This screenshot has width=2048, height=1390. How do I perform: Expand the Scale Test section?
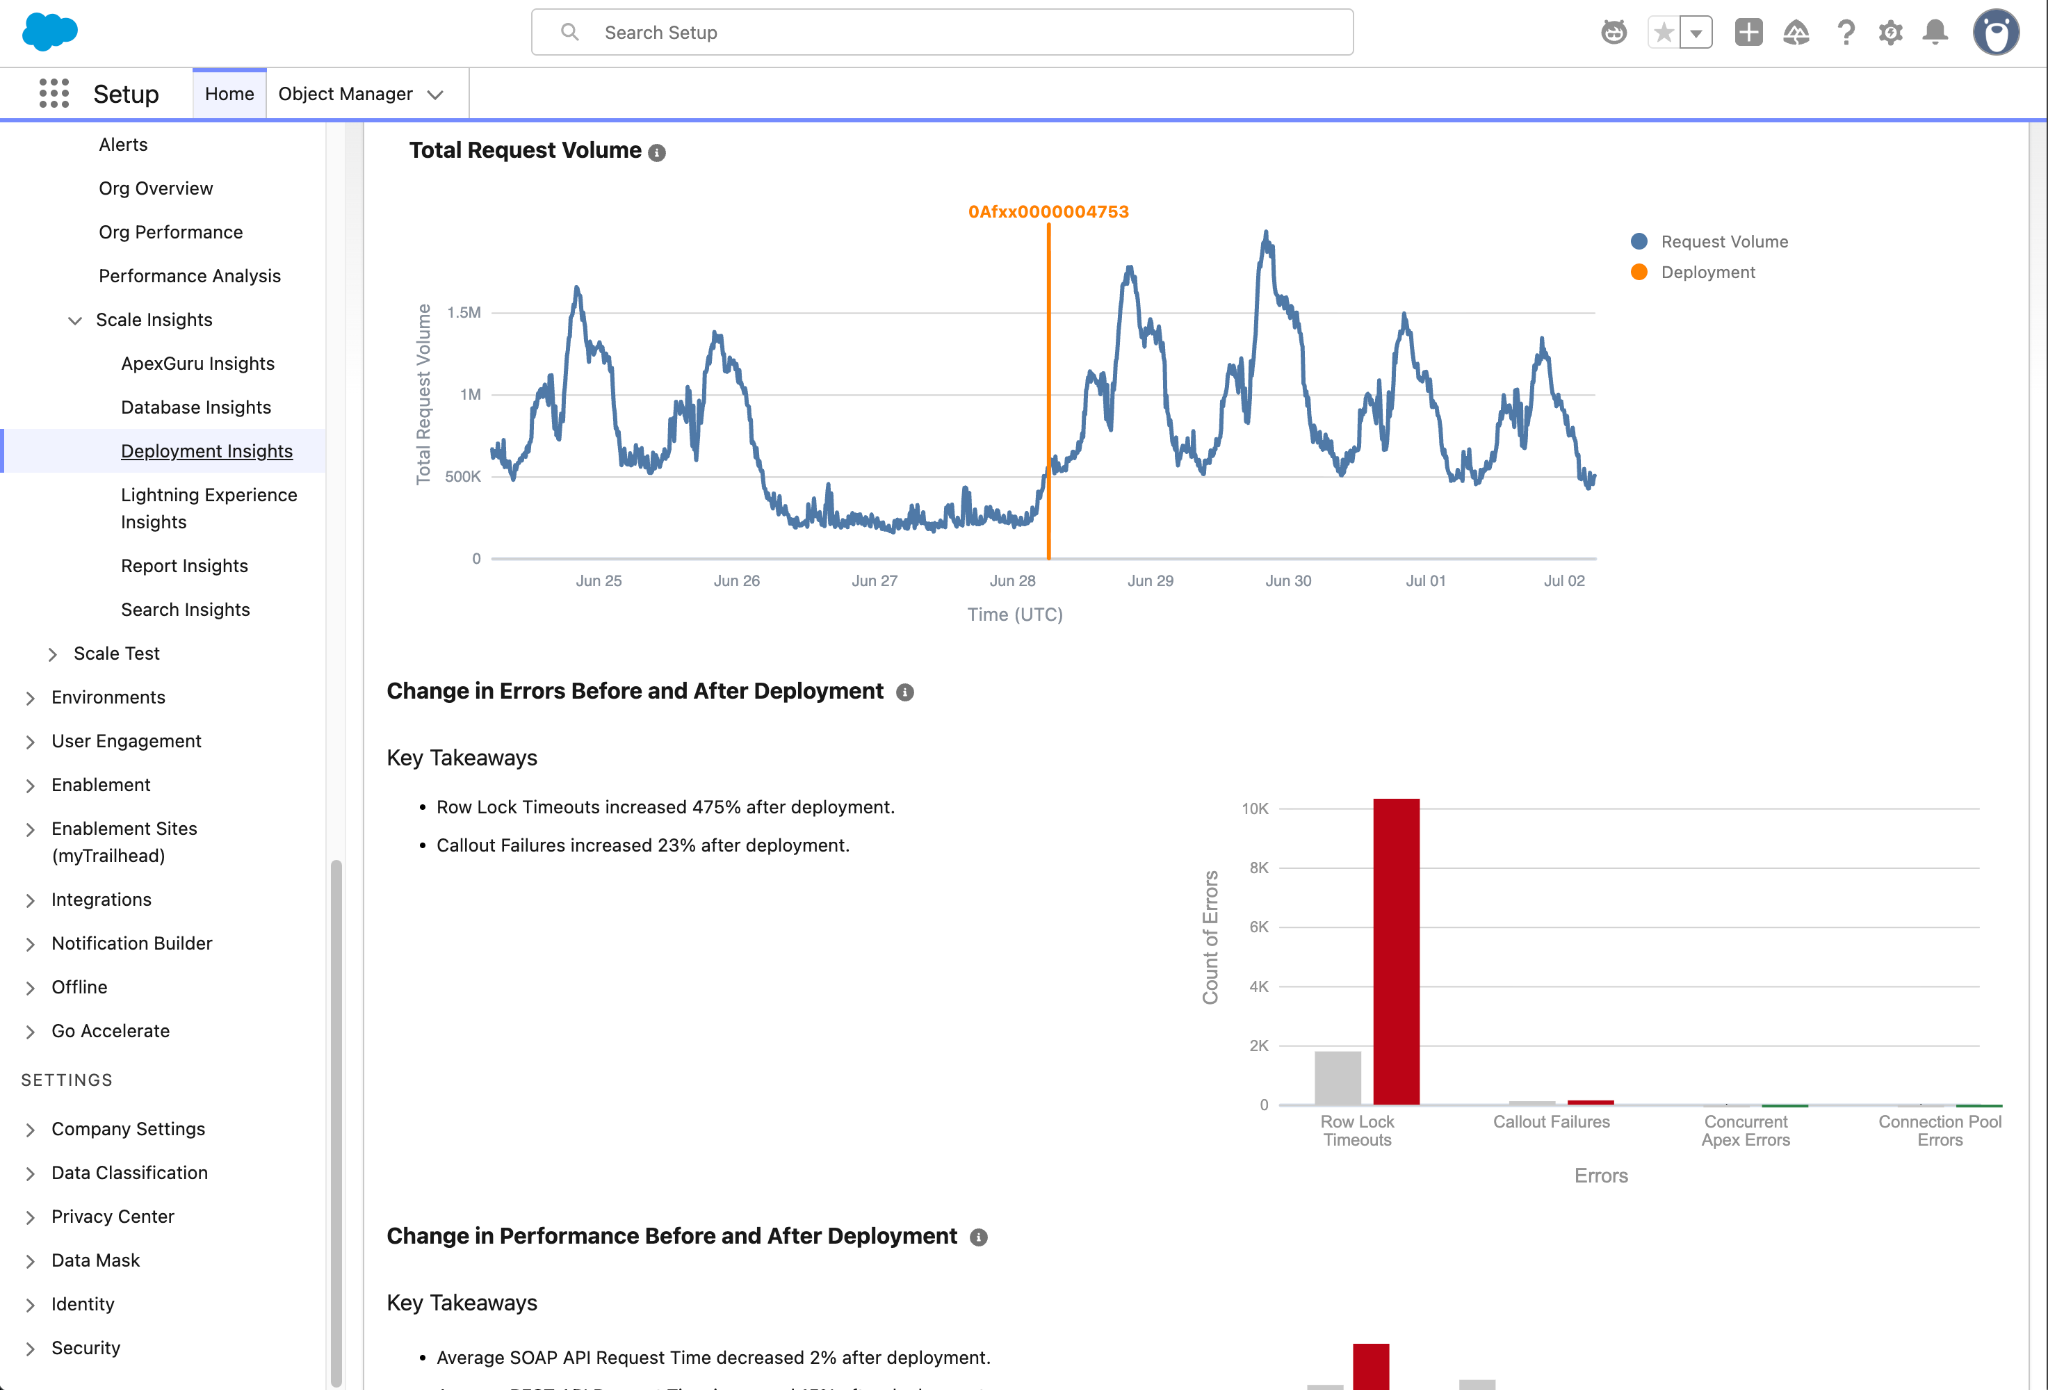pyautogui.click(x=53, y=654)
